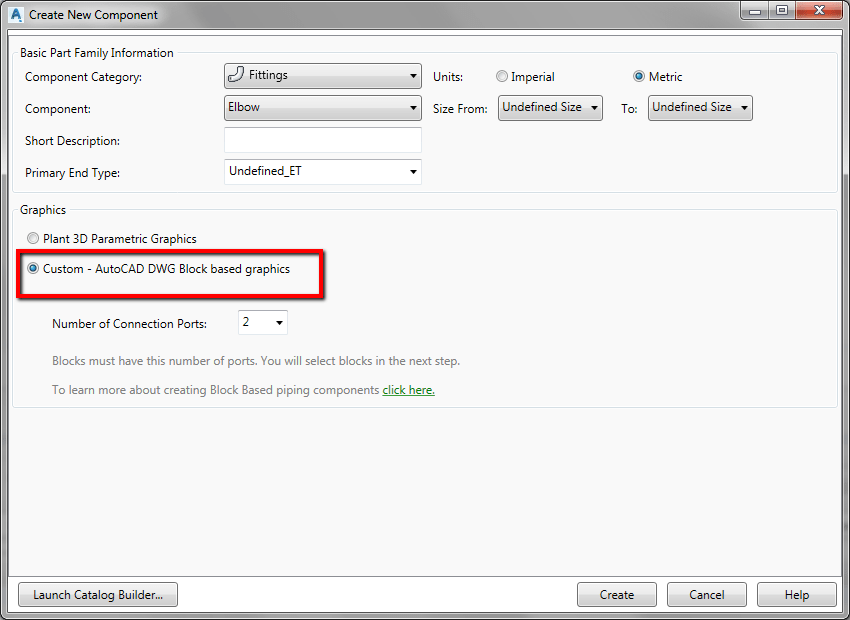This screenshot has height=620, width=850.
Task: Click the 'Number of Connection Ports:' label
Action: [130, 324]
